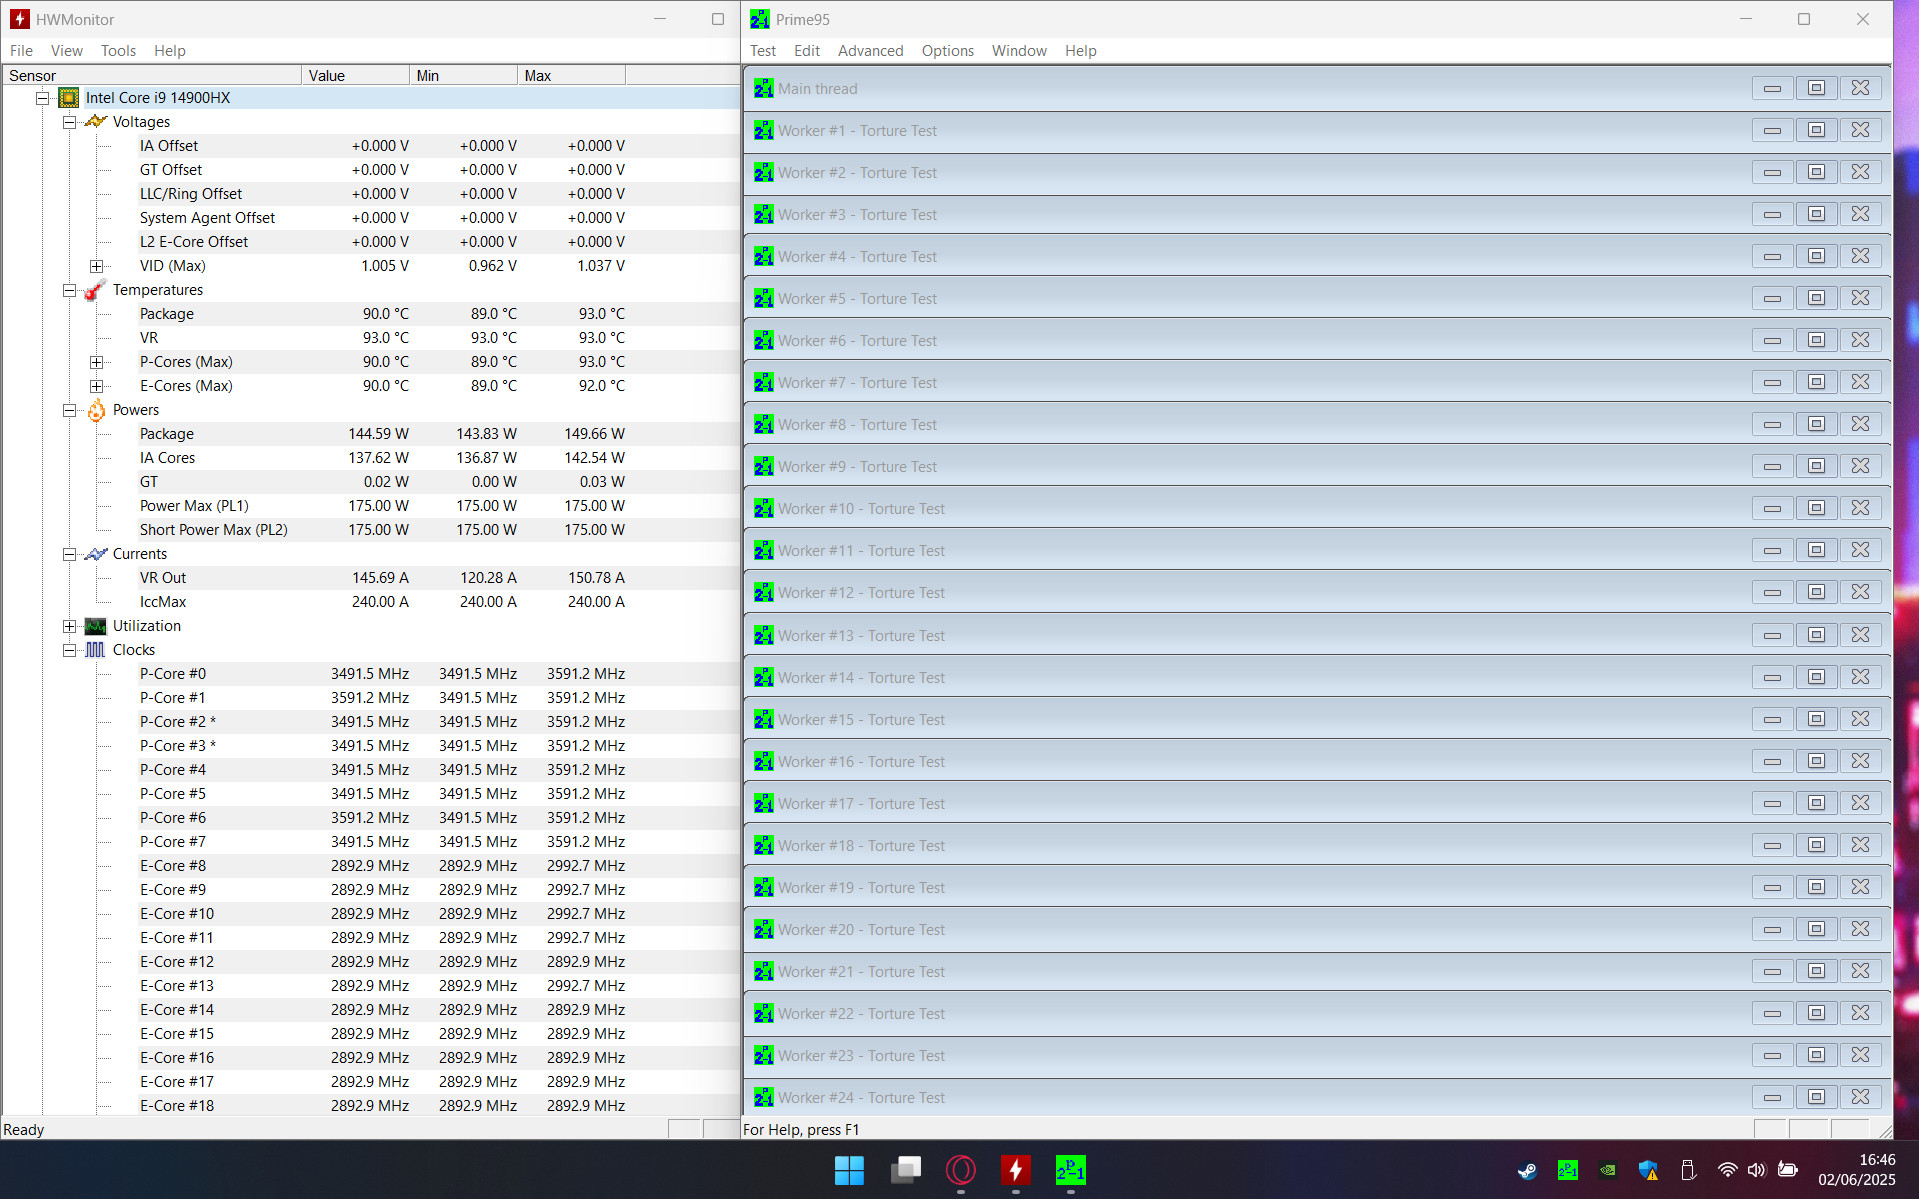
Task: Collapse the Voltages tree section
Action: [x=69, y=122]
